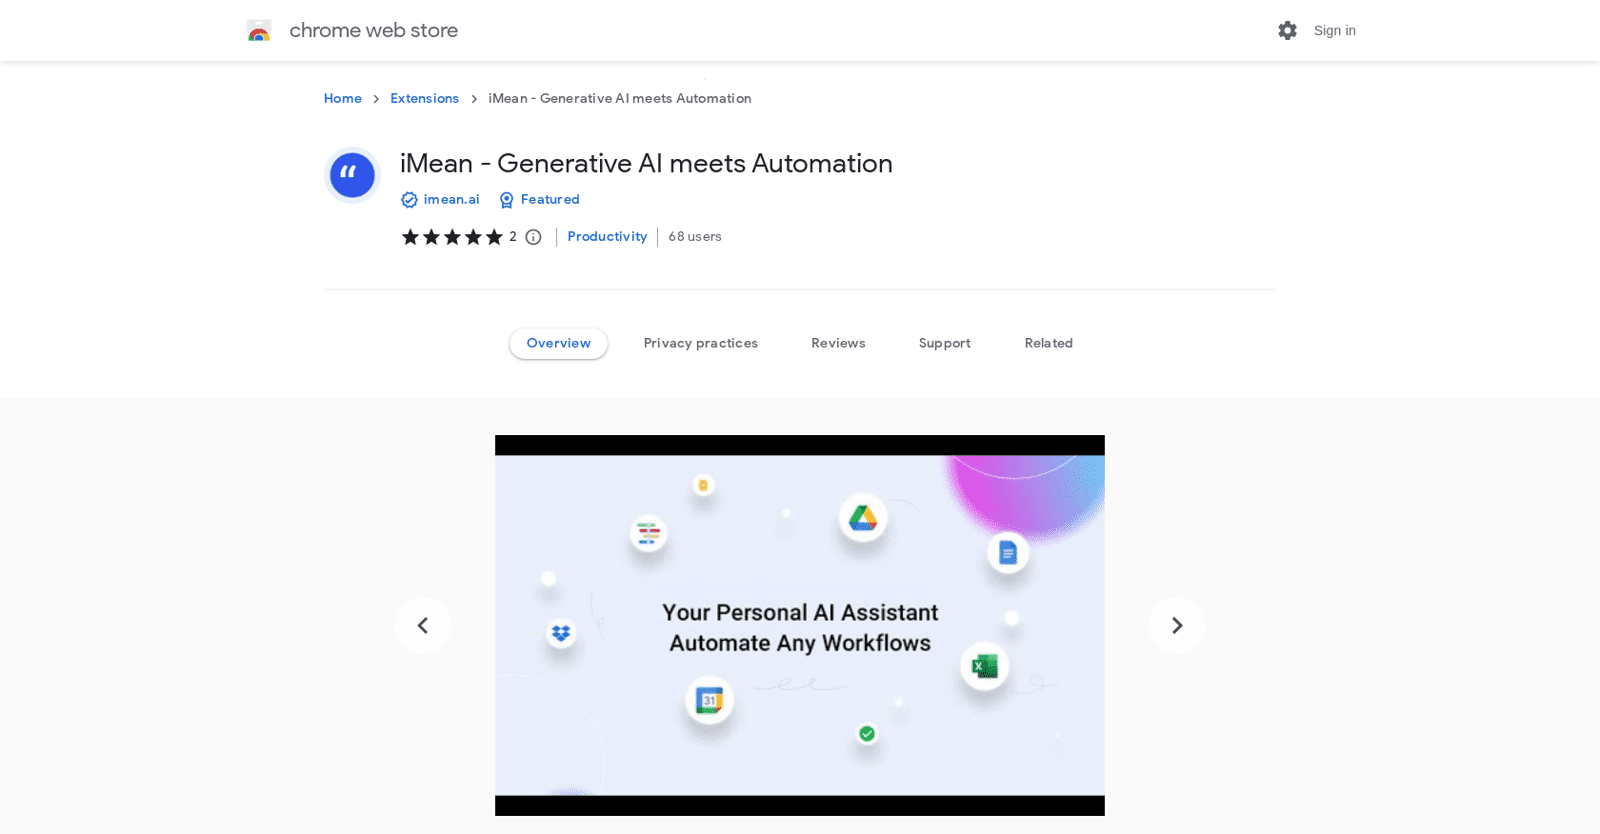View the Related tab
The height and width of the screenshot is (834, 1600).
pyautogui.click(x=1048, y=343)
